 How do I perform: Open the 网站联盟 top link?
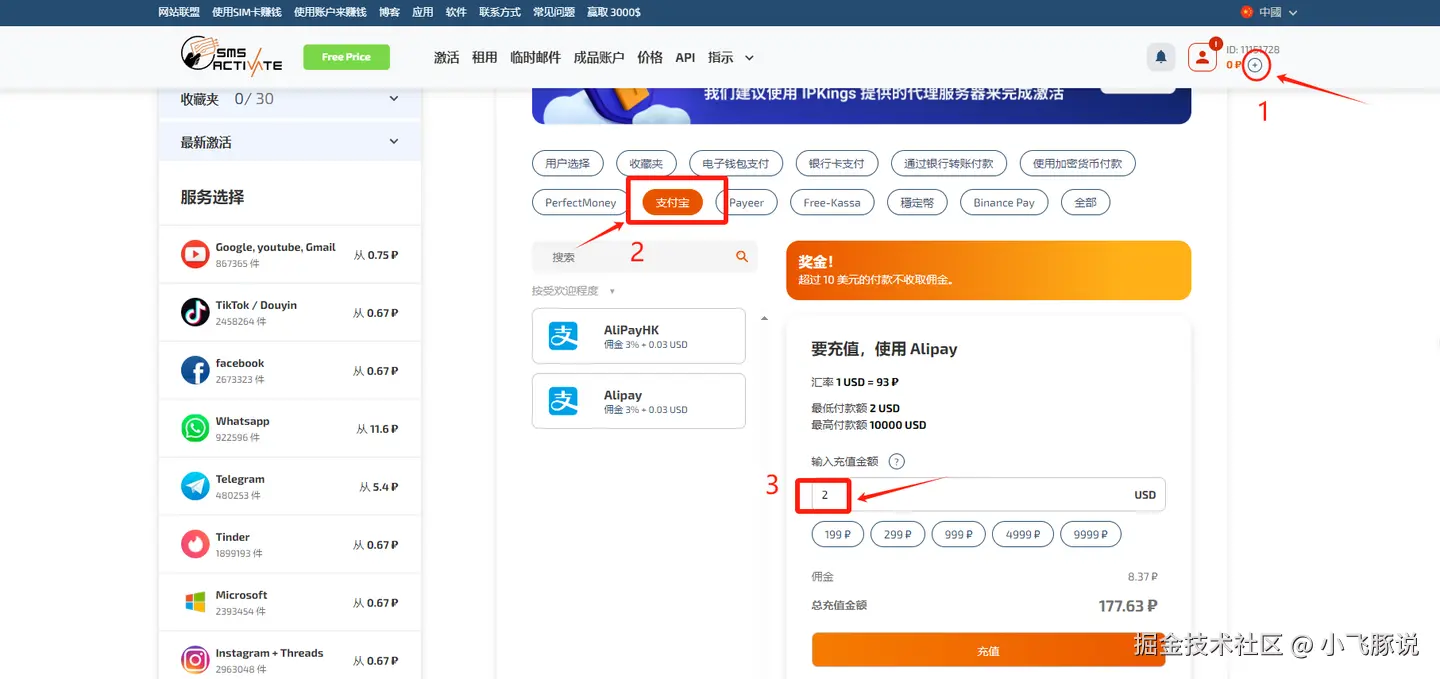pyautogui.click(x=179, y=12)
